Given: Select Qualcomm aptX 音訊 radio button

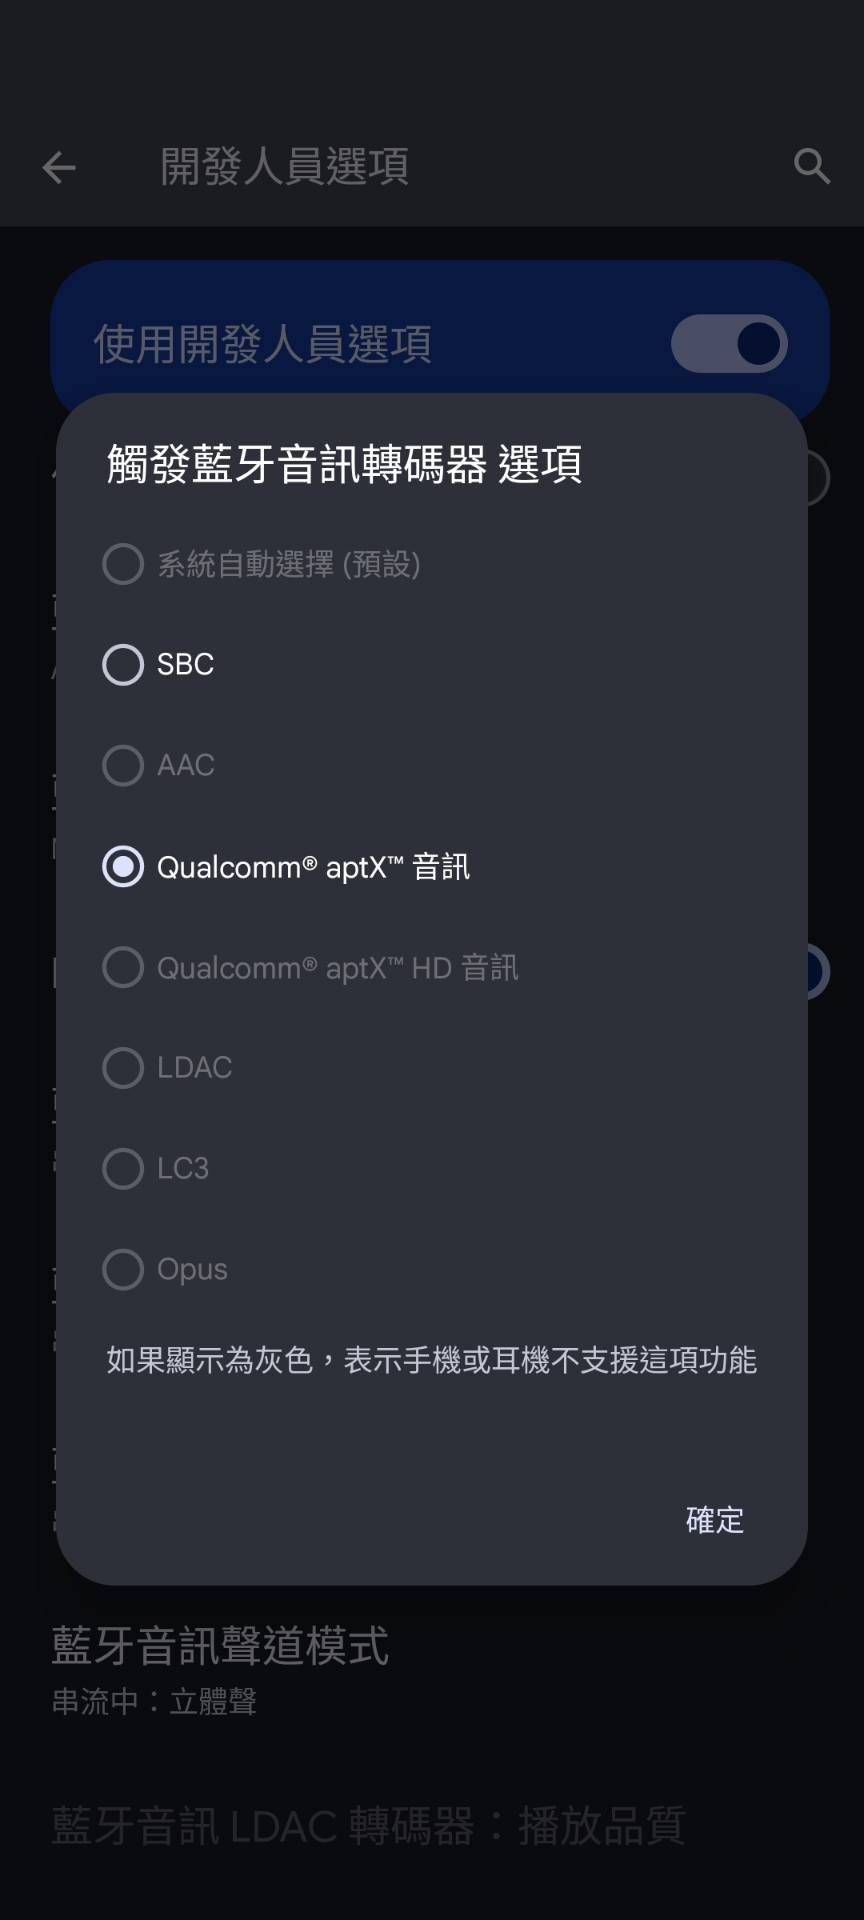Looking at the screenshot, I should (123, 867).
